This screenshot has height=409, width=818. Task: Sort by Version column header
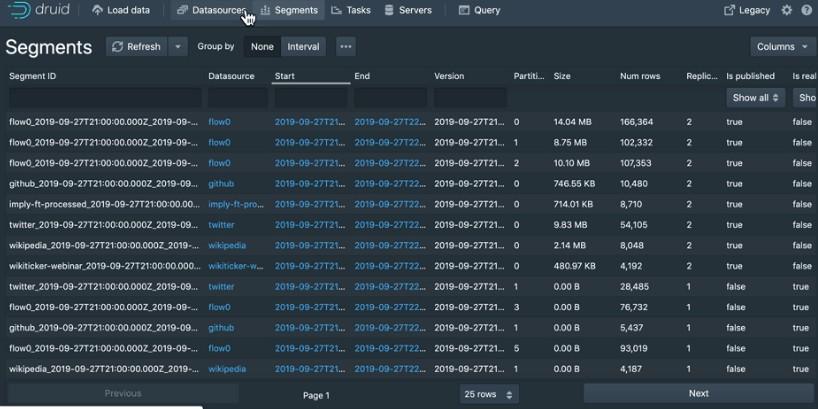tap(449, 76)
